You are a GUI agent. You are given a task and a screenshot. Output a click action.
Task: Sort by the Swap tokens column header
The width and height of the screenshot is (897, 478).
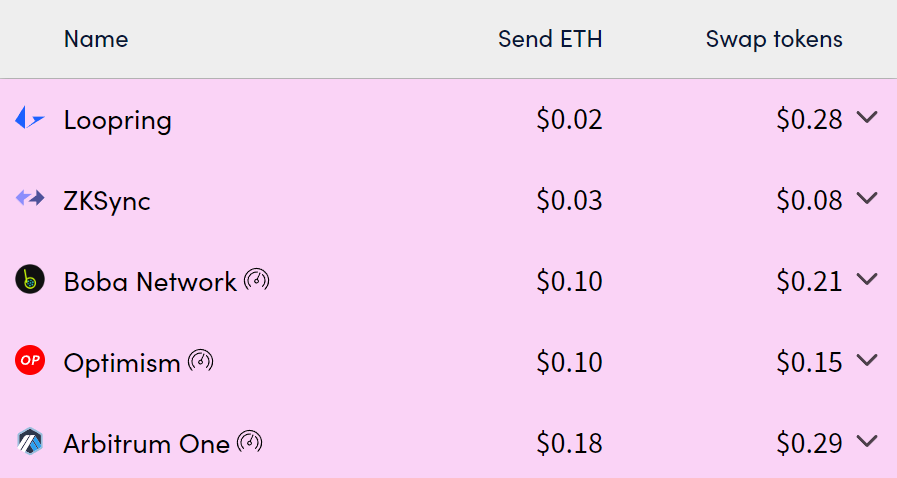[x=774, y=39]
